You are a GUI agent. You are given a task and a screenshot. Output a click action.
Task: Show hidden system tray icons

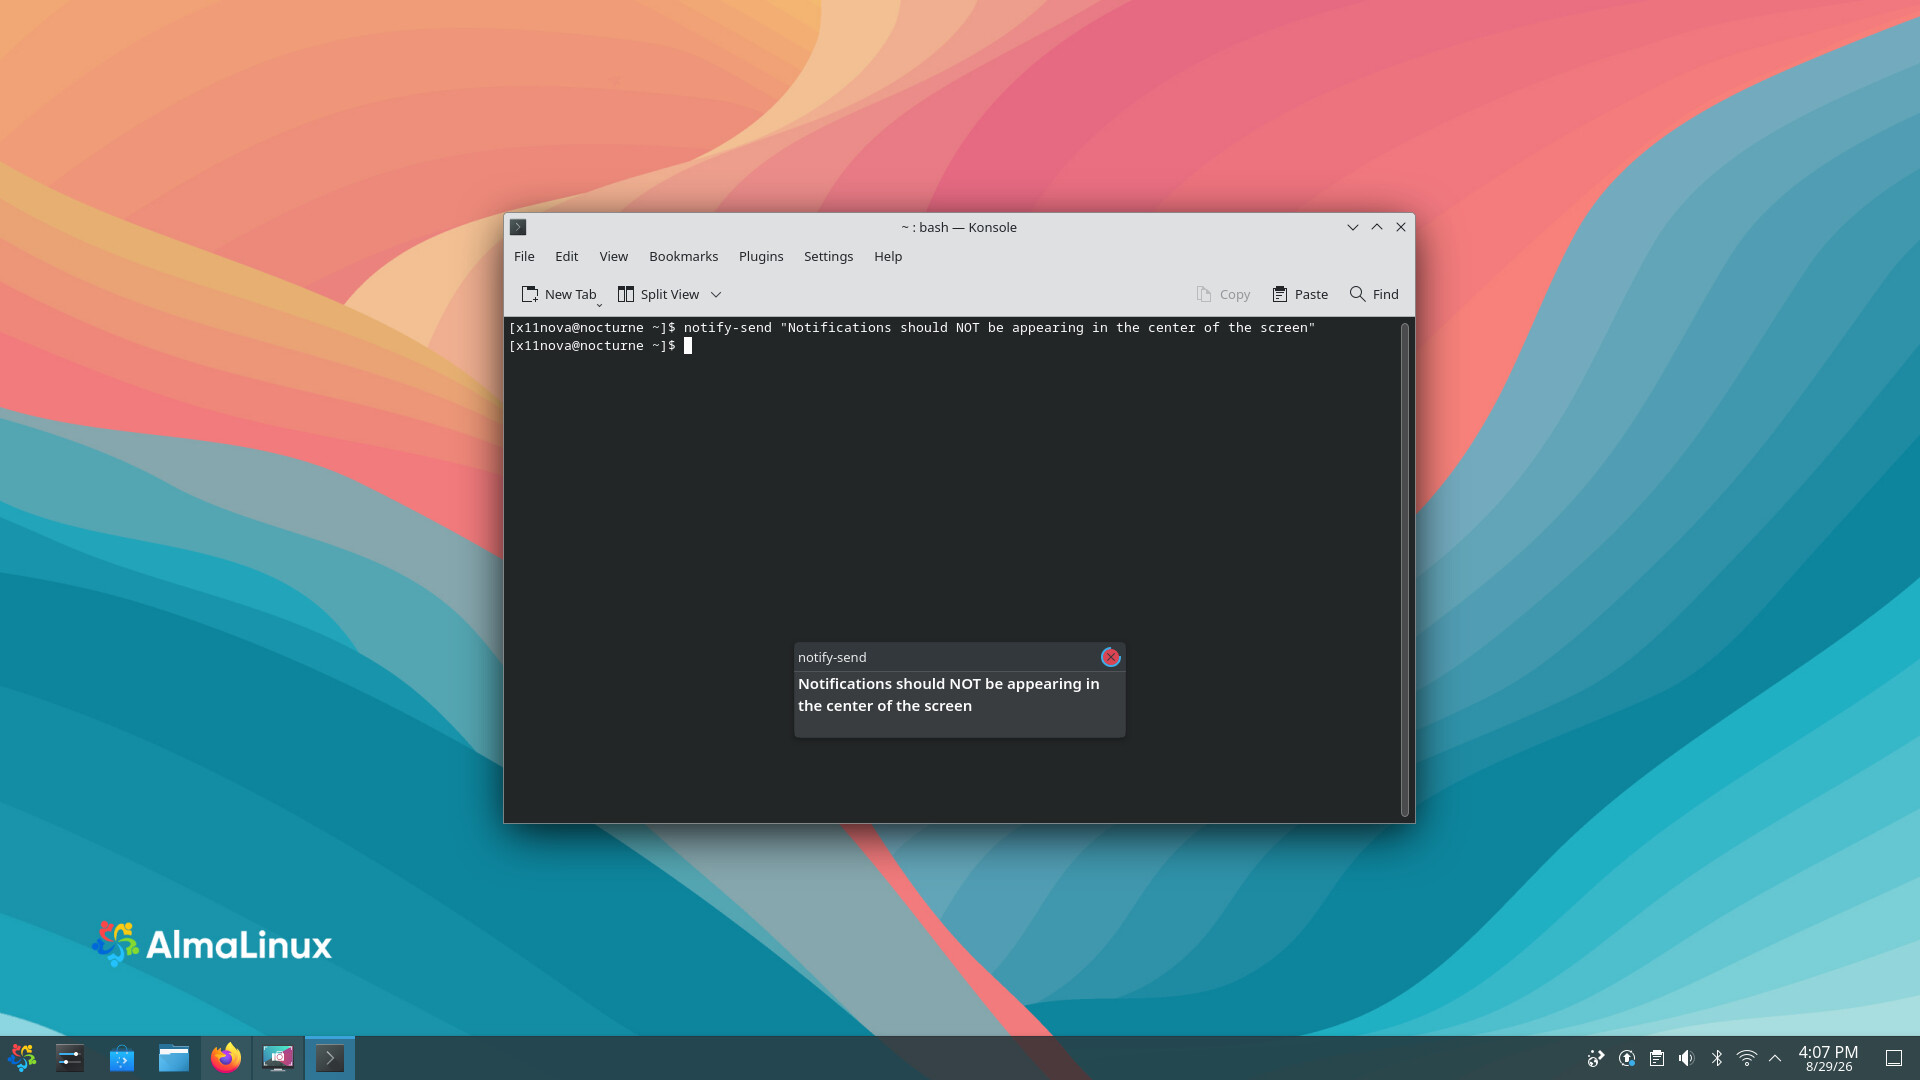(x=1775, y=1058)
